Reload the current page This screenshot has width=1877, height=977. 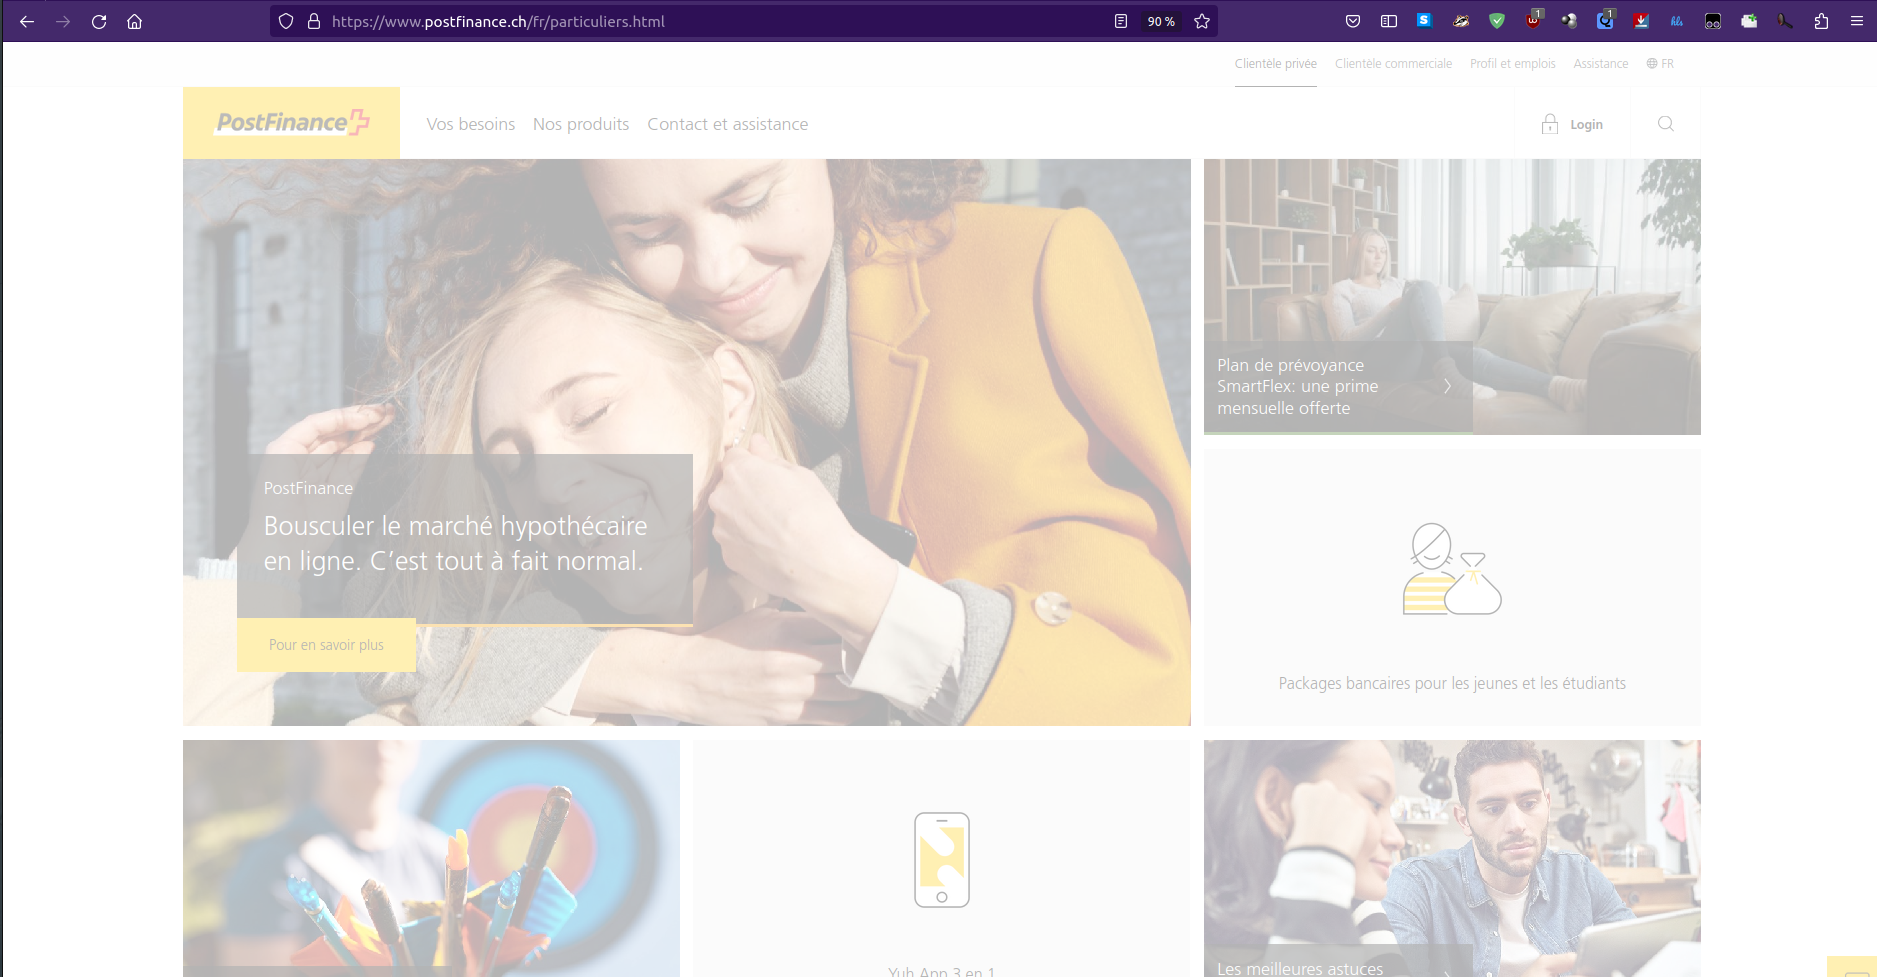coord(99,21)
